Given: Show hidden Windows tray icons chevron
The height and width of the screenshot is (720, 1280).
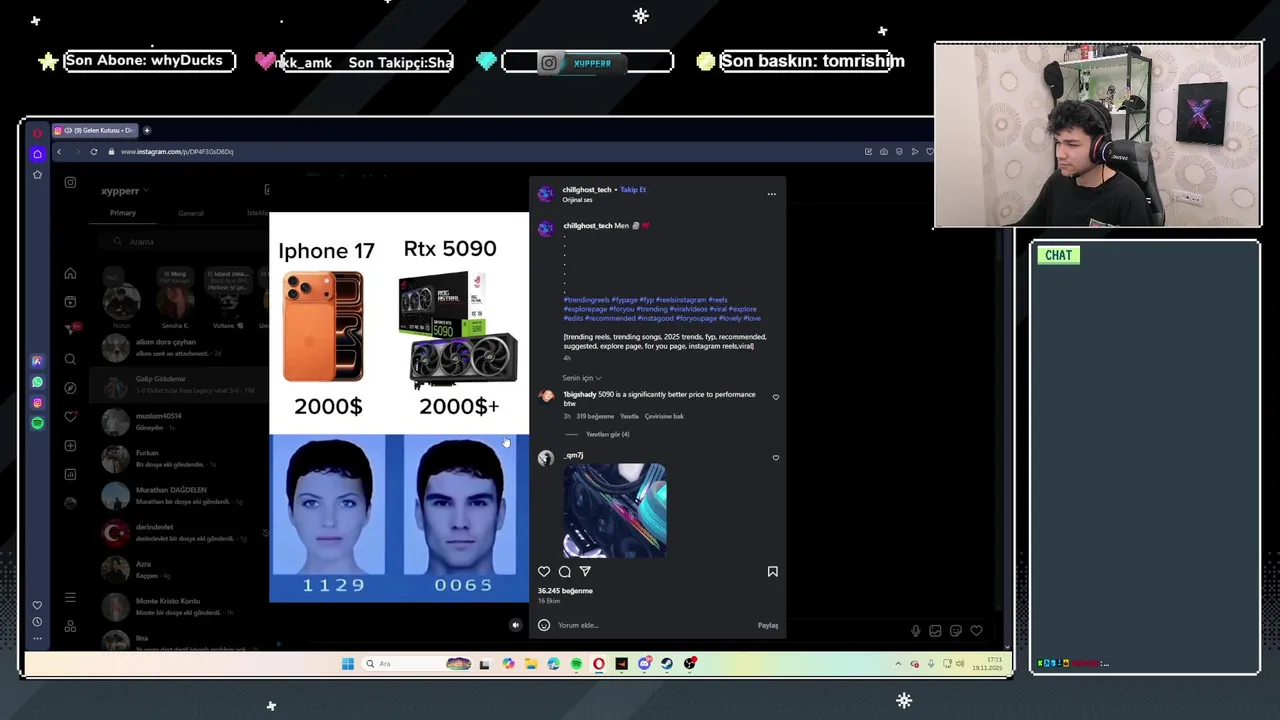Looking at the screenshot, I should pyautogui.click(x=898, y=664).
